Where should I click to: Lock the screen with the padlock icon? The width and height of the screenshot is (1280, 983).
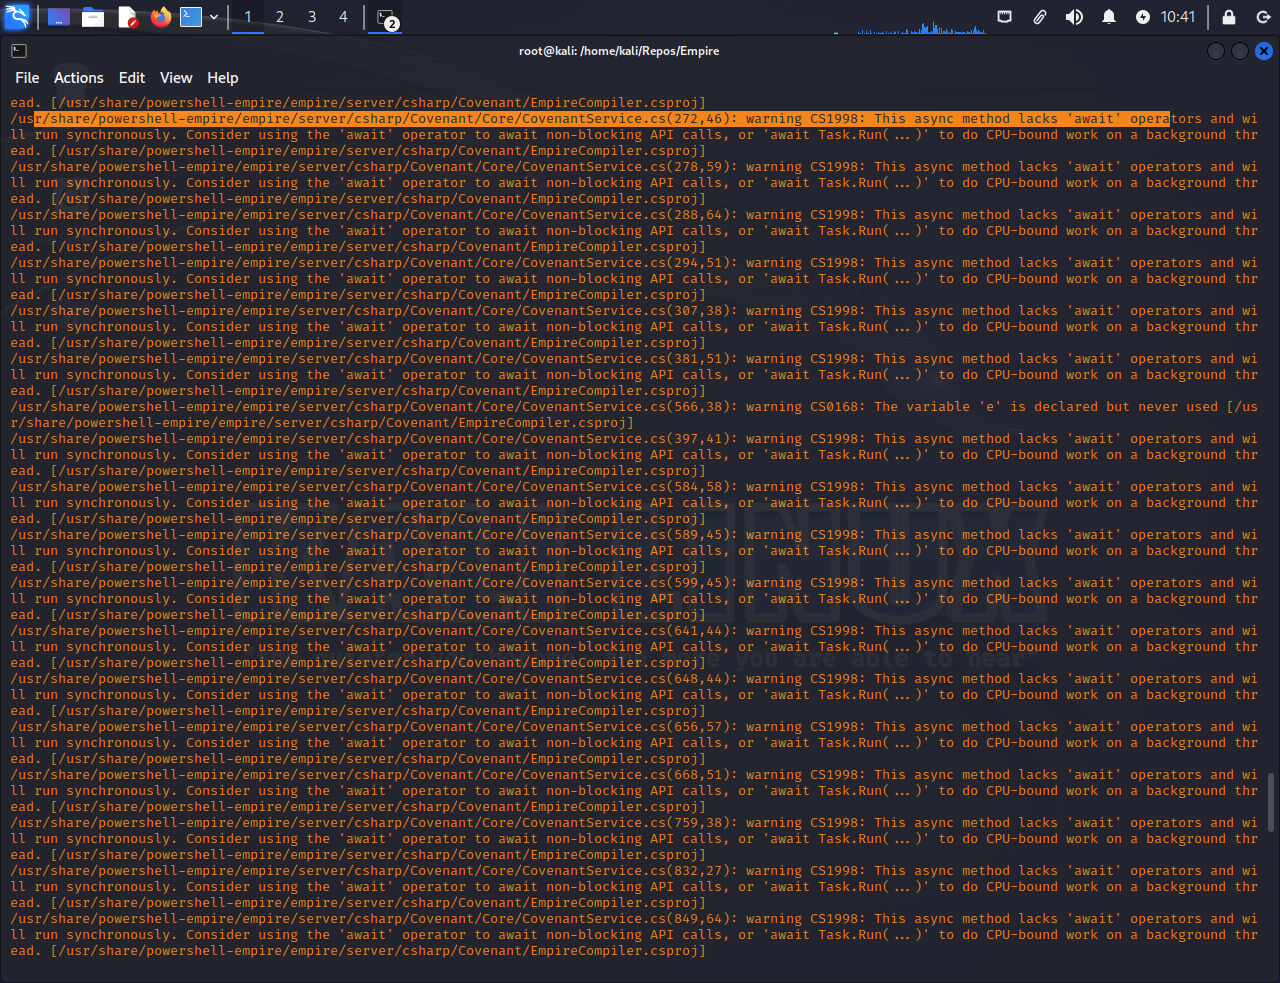click(1229, 17)
